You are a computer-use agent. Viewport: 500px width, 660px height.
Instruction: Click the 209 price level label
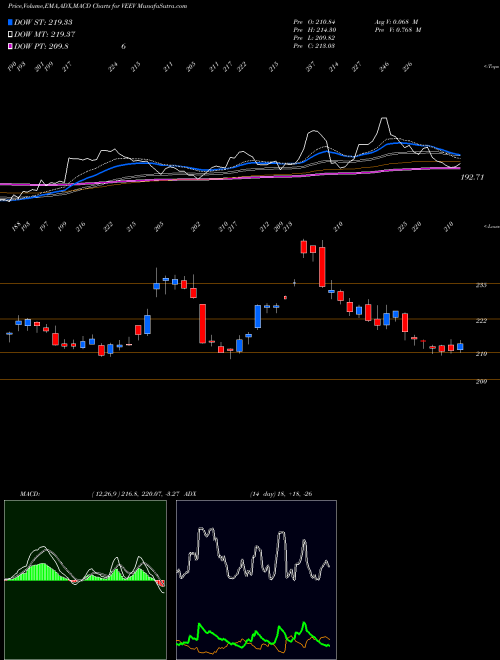pyautogui.click(x=481, y=381)
